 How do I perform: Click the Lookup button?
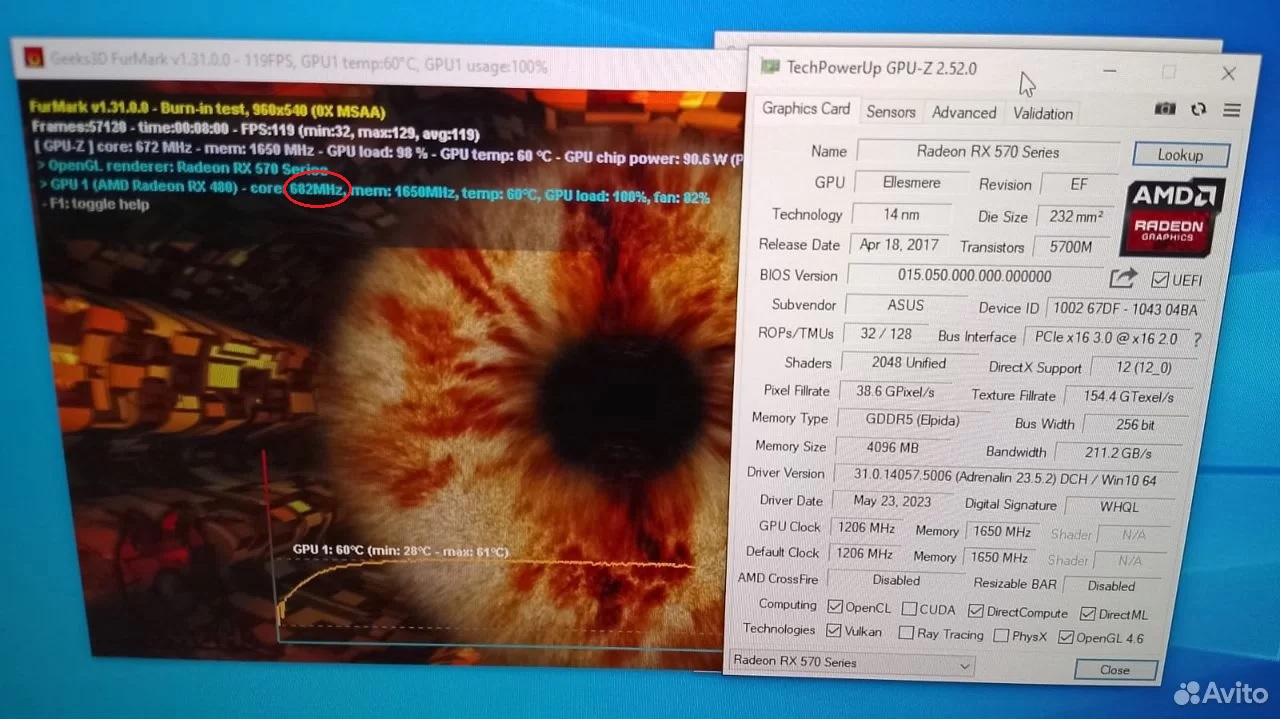(1181, 155)
